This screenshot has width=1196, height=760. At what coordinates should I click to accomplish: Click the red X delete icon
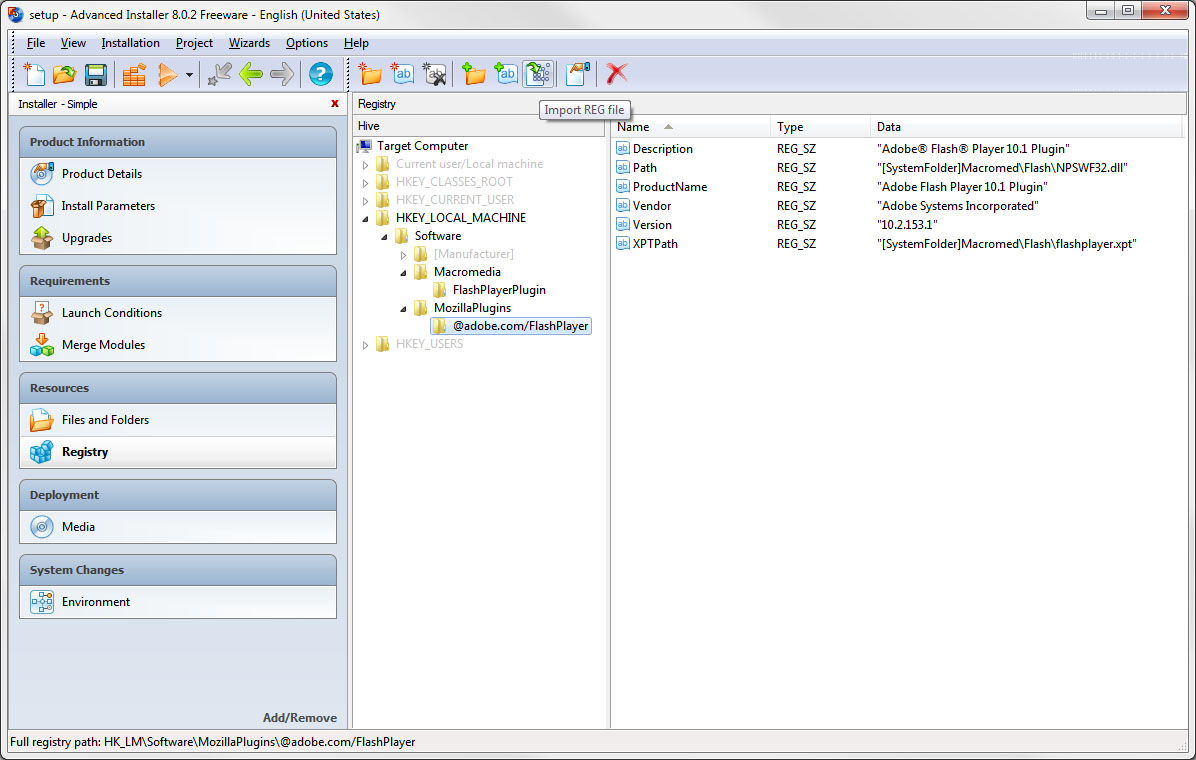(617, 74)
